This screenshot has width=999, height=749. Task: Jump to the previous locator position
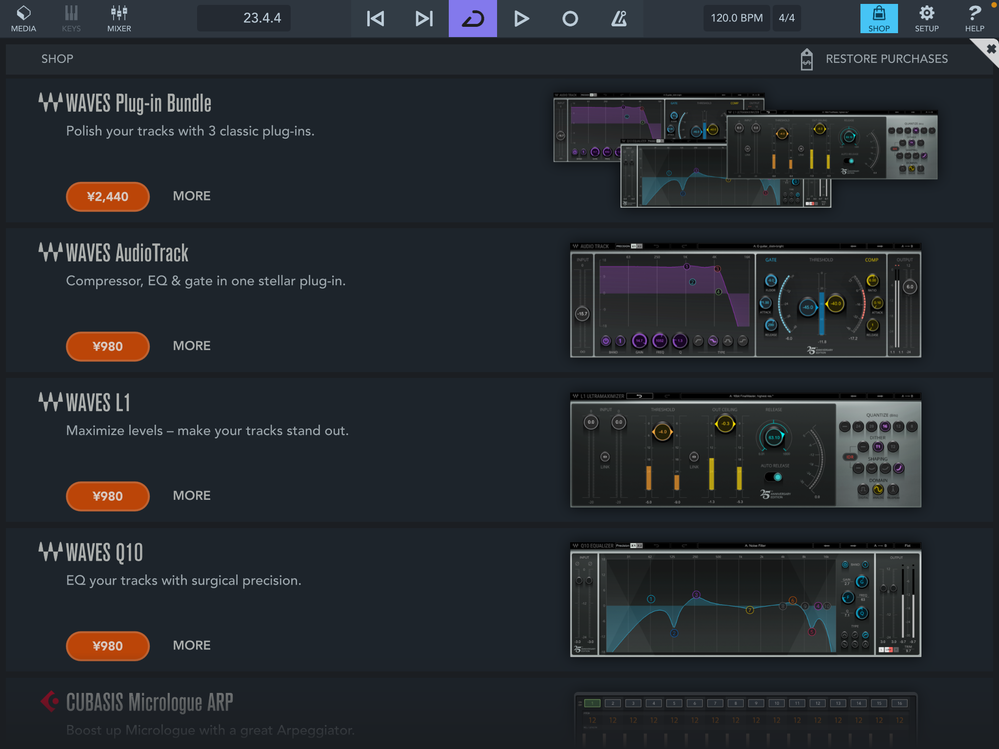click(x=376, y=18)
